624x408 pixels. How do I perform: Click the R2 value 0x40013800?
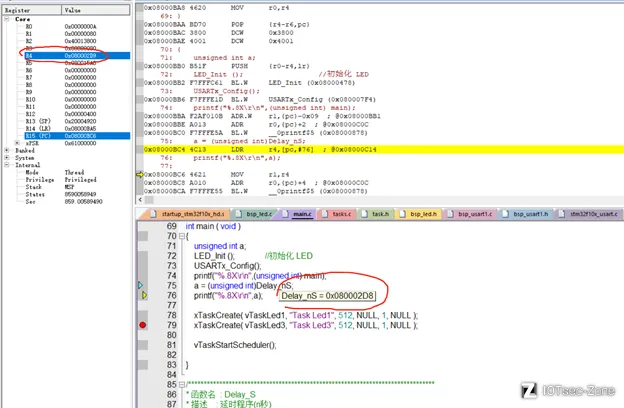80,41
